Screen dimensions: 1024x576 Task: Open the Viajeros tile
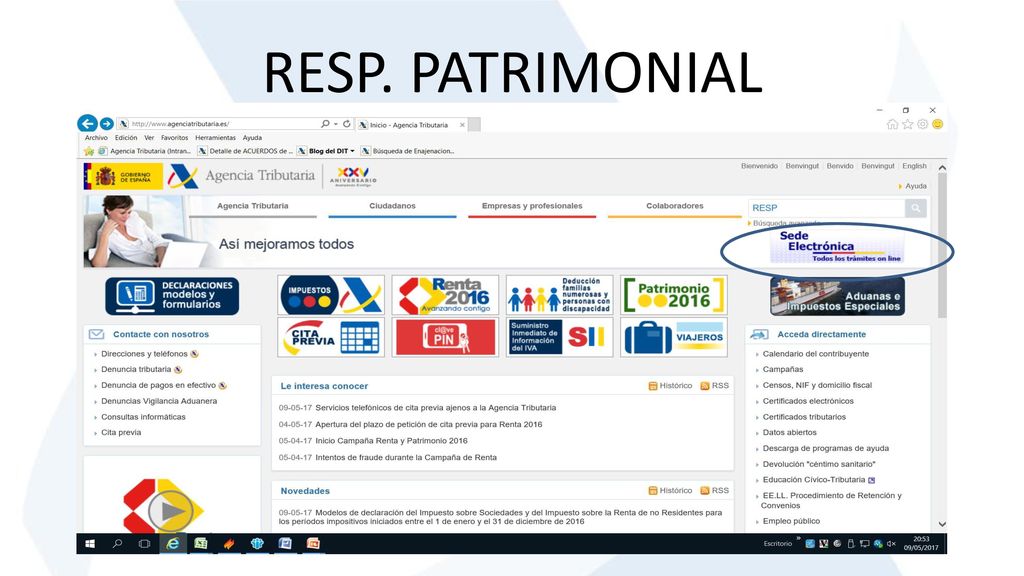pos(673,337)
